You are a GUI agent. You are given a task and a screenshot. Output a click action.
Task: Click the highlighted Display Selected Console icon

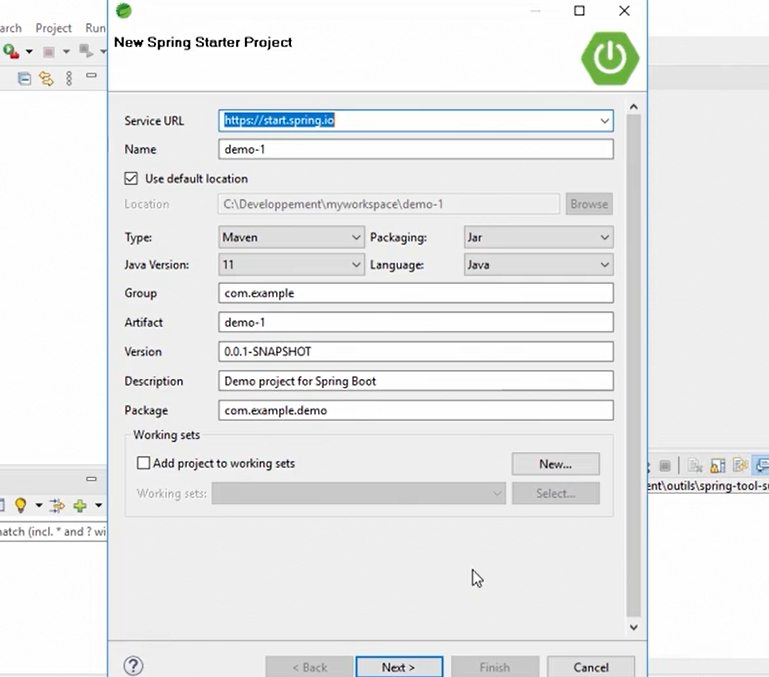(761, 465)
